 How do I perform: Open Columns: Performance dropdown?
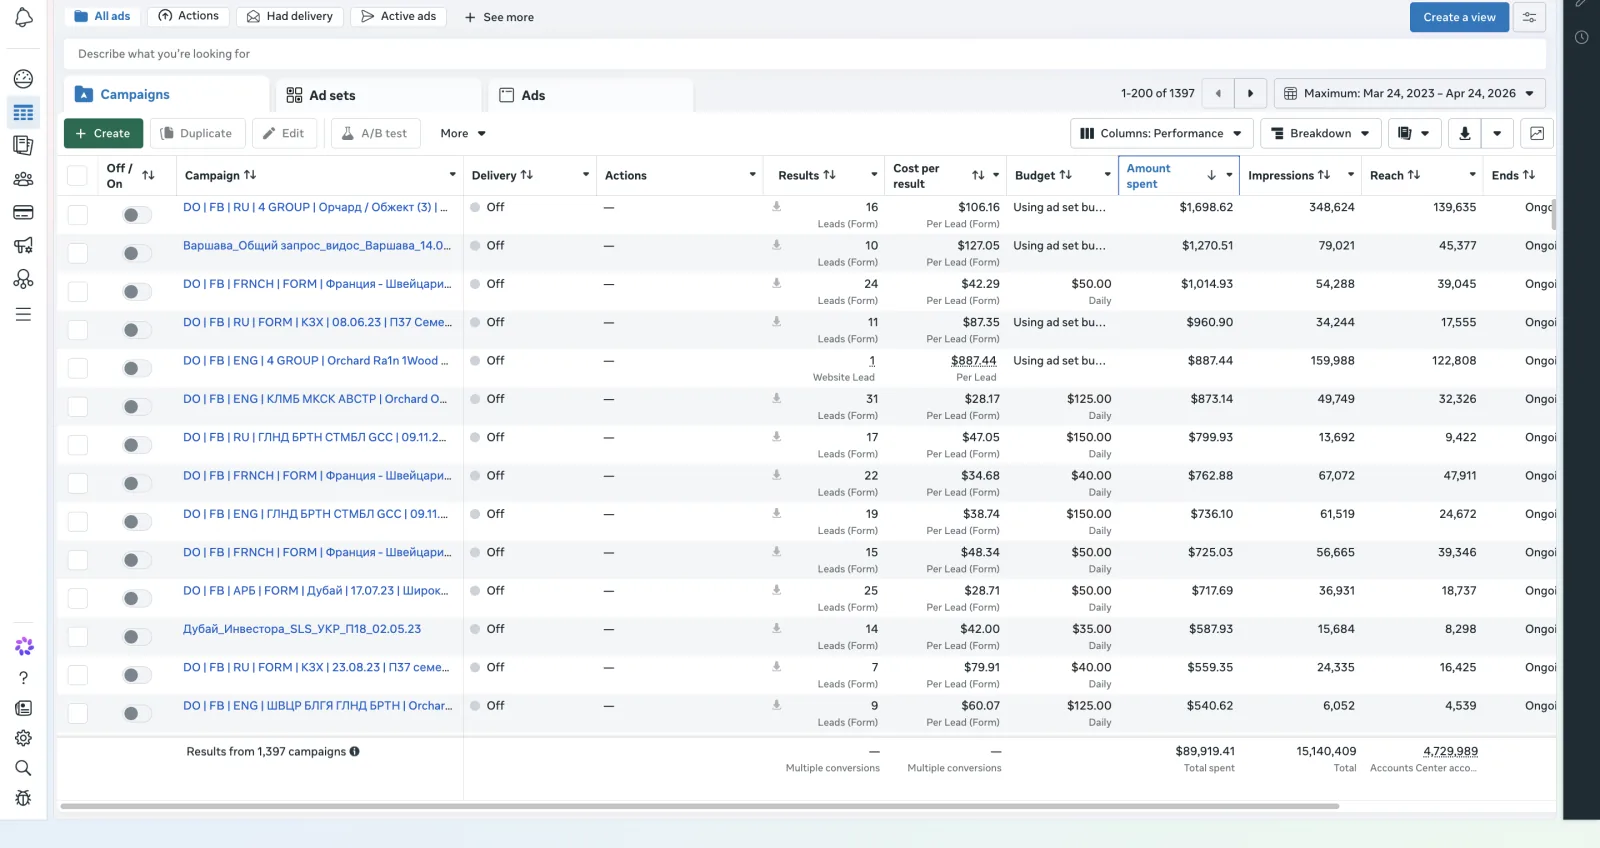[x=1161, y=133]
